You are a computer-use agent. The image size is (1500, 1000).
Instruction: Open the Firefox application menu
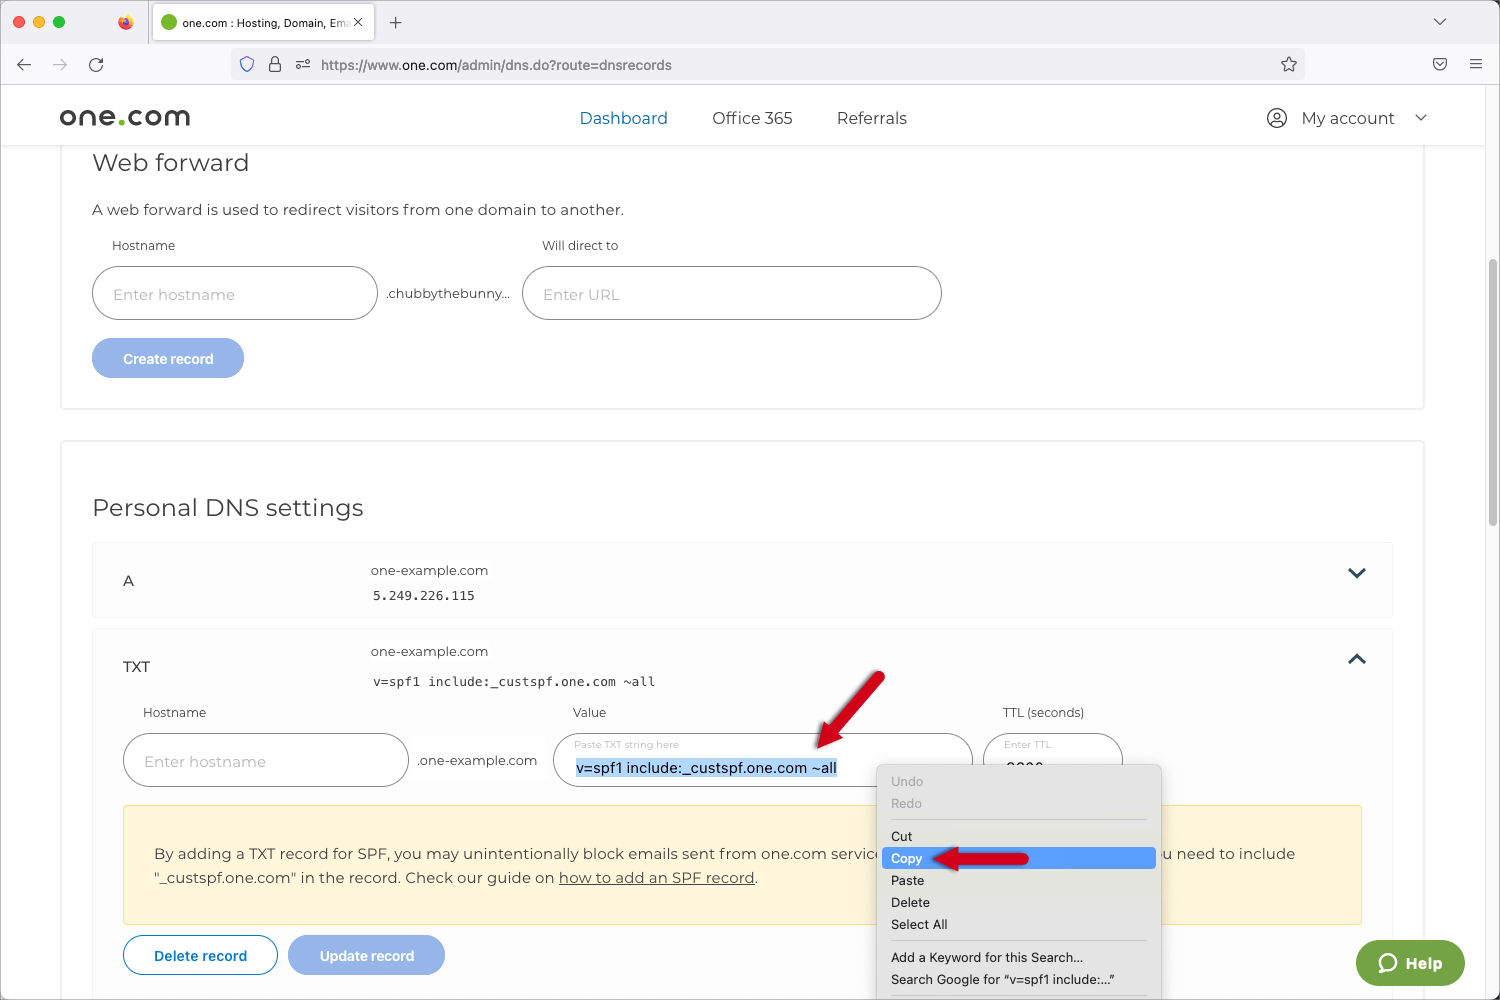pos(1475,64)
